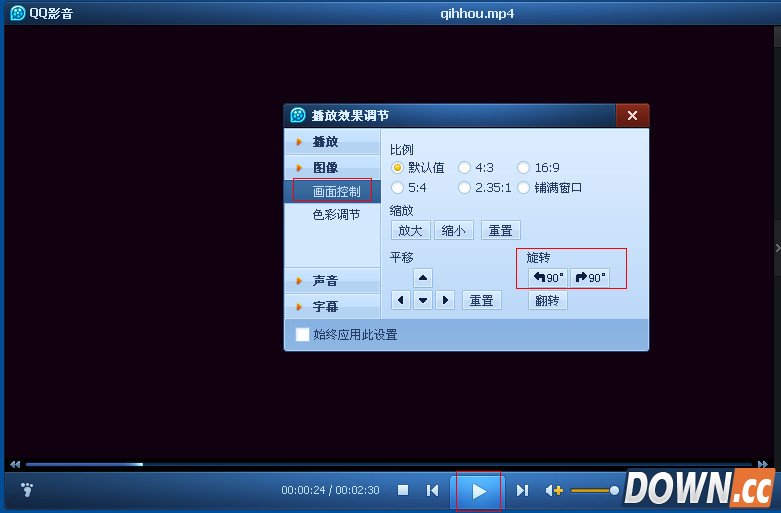Reset zoom with 重置 under 缩放
Screen dimensions: 781x513
(x=501, y=230)
